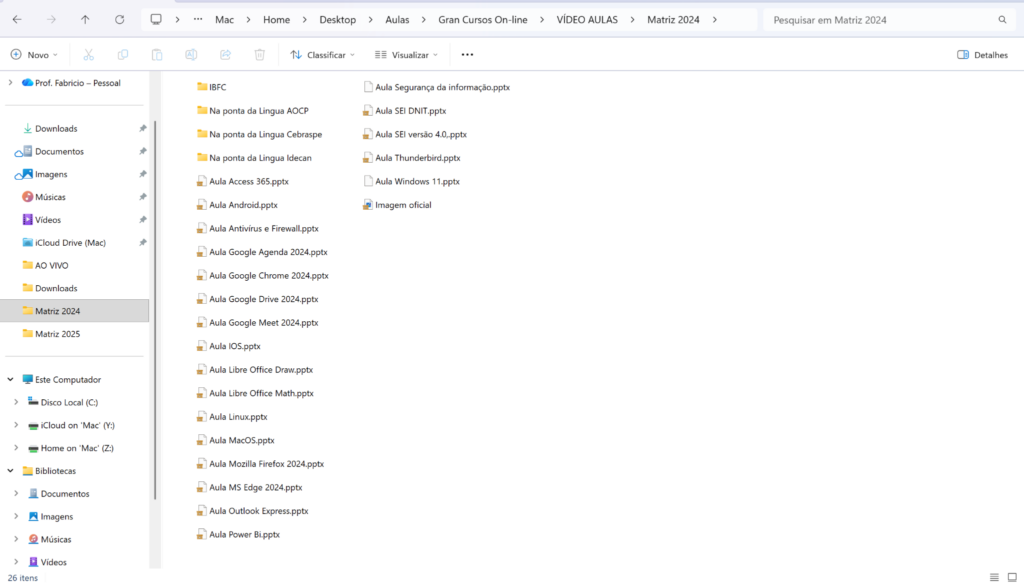Viewport: 1024px width, 585px height.
Task: Select Na ponta da Lingua Idecan folder
Action: (254, 157)
